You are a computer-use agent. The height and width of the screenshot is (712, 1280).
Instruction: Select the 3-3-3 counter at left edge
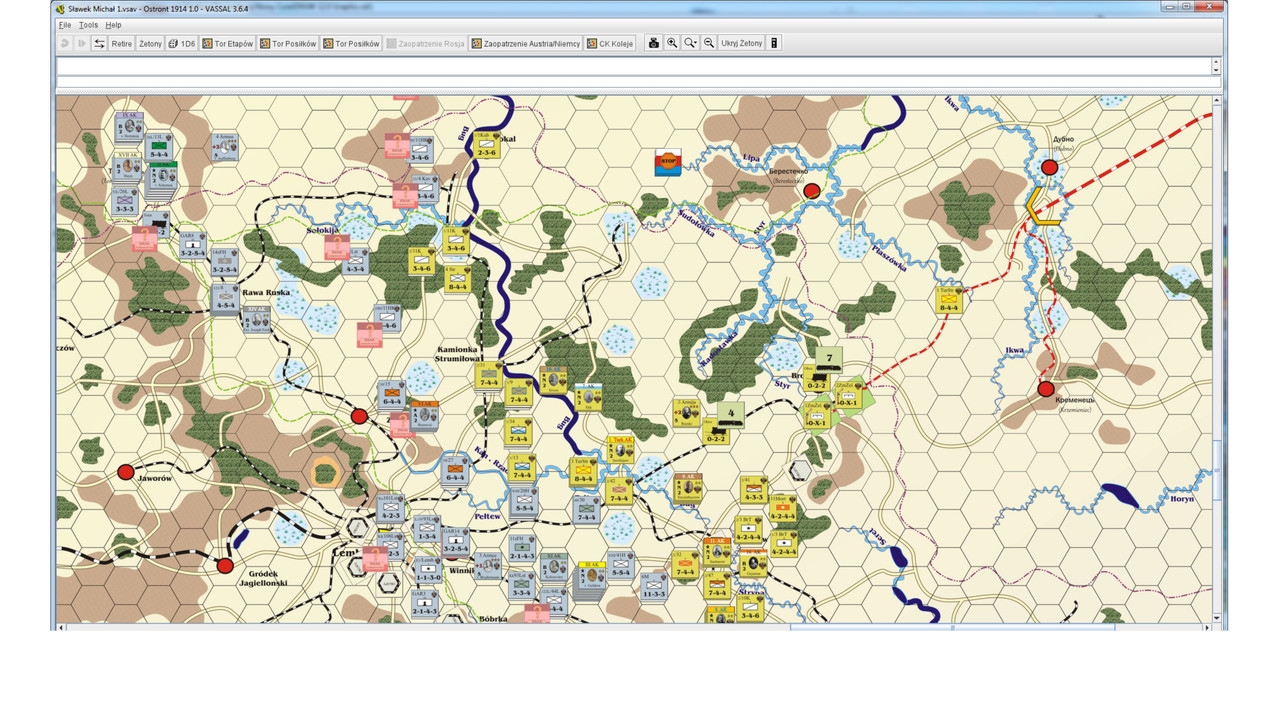(x=125, y=202)
